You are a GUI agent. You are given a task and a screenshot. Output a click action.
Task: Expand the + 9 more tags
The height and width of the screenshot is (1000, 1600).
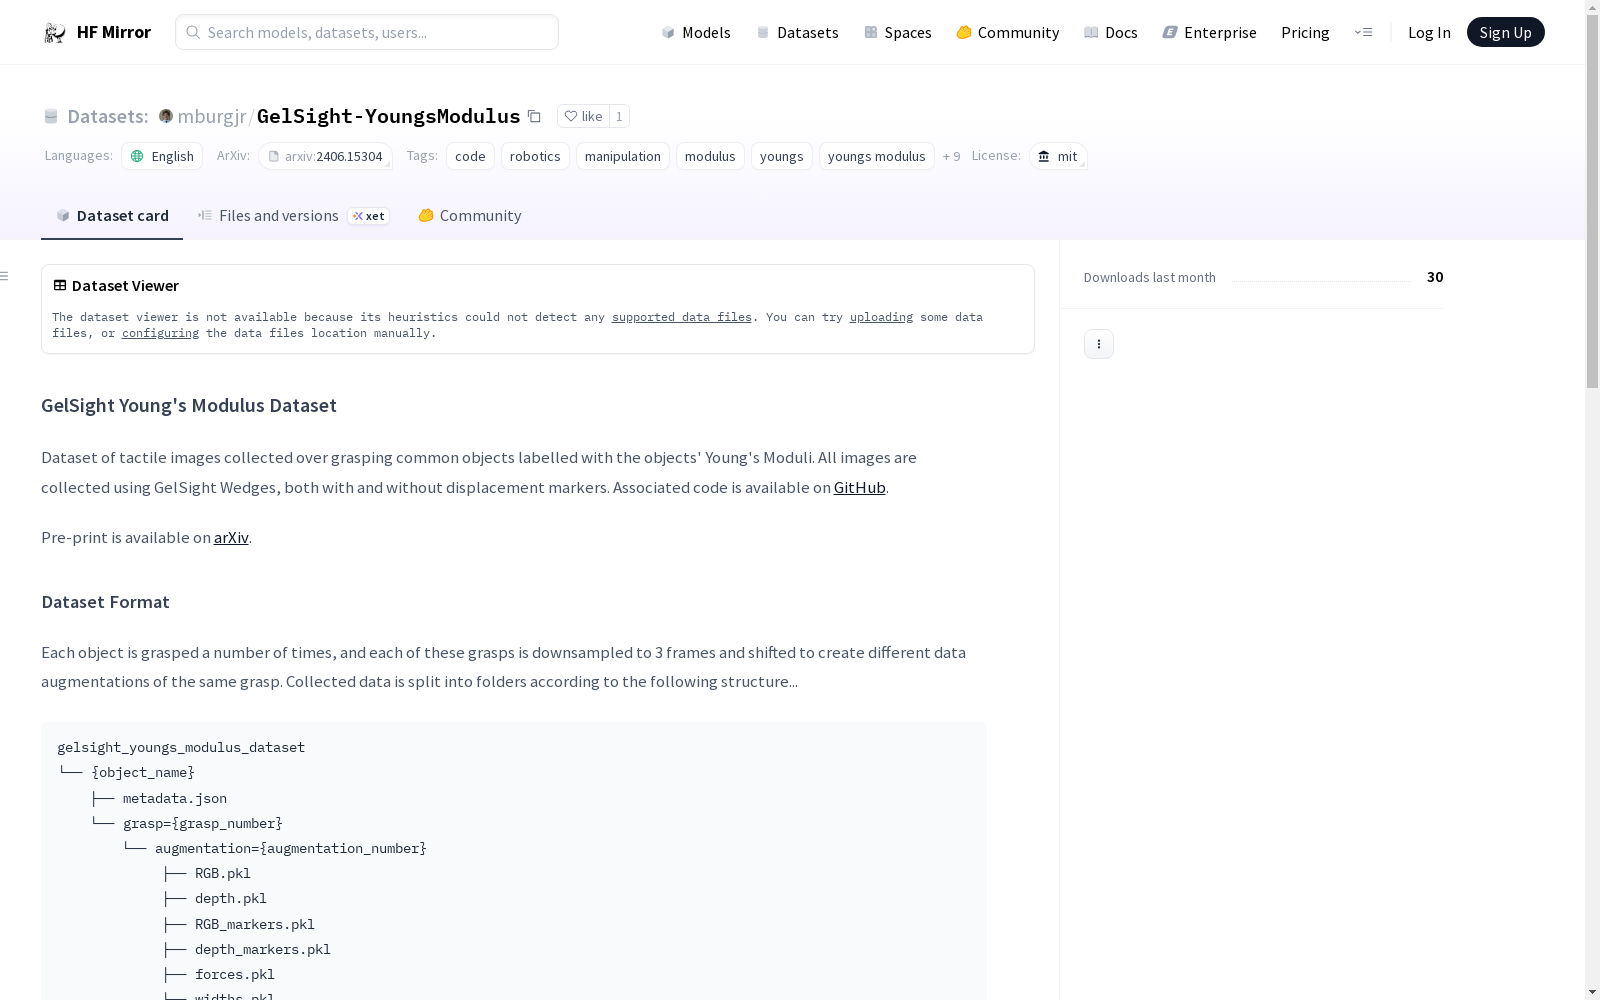click(x=951, y=156)
